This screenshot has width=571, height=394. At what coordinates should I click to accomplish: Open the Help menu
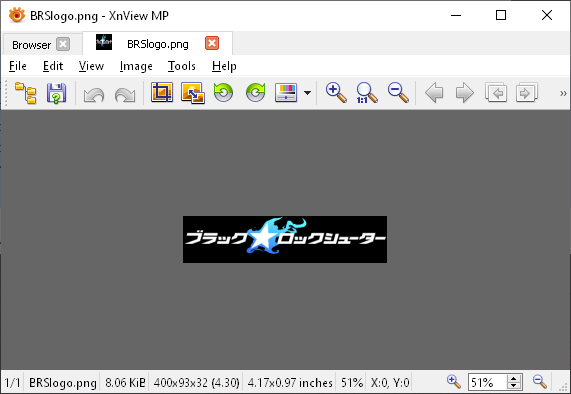pyautogui.click(x=224, y=66)
